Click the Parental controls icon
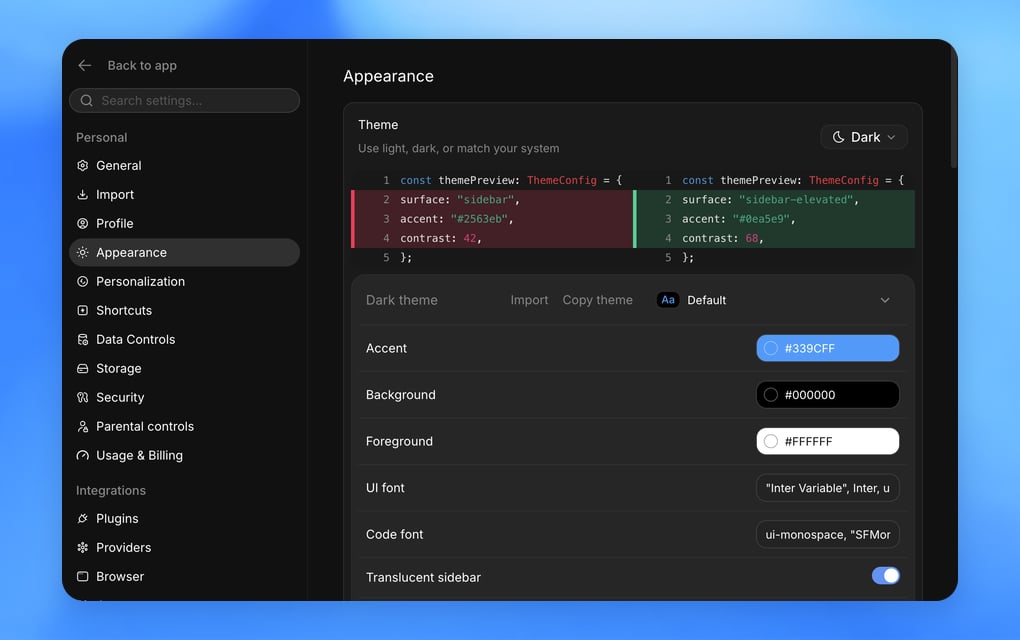The height and width of the screenshot is (640, 1020). point(83,427)
